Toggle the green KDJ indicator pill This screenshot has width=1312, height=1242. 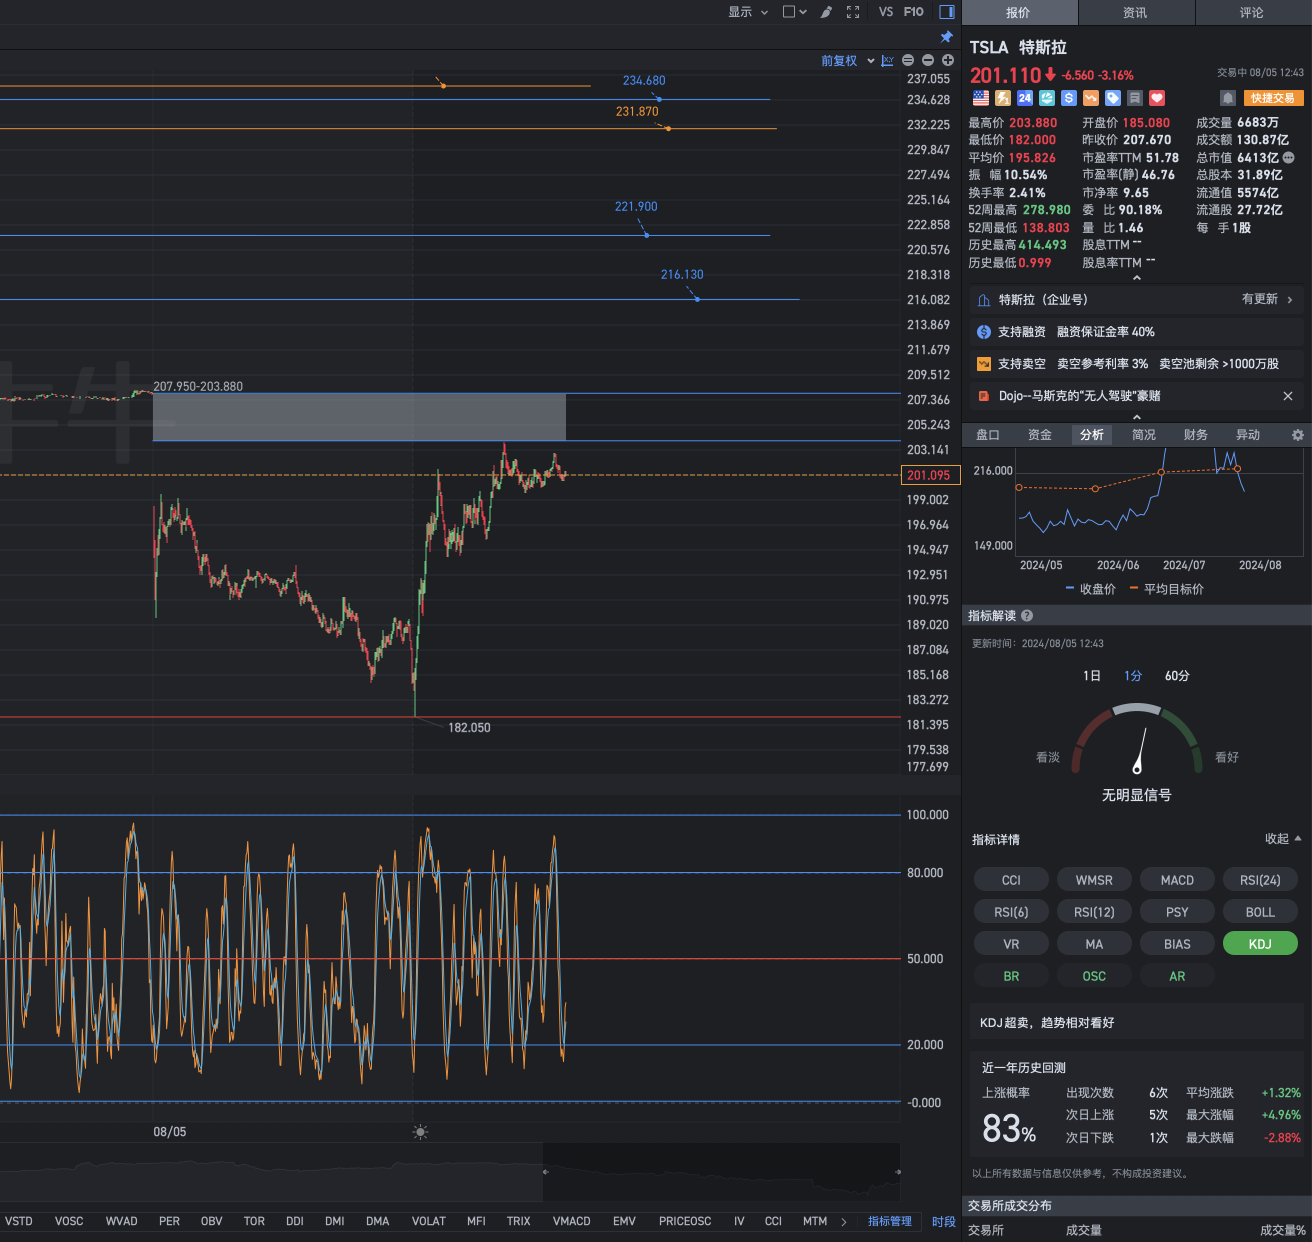click(1260, 944)
